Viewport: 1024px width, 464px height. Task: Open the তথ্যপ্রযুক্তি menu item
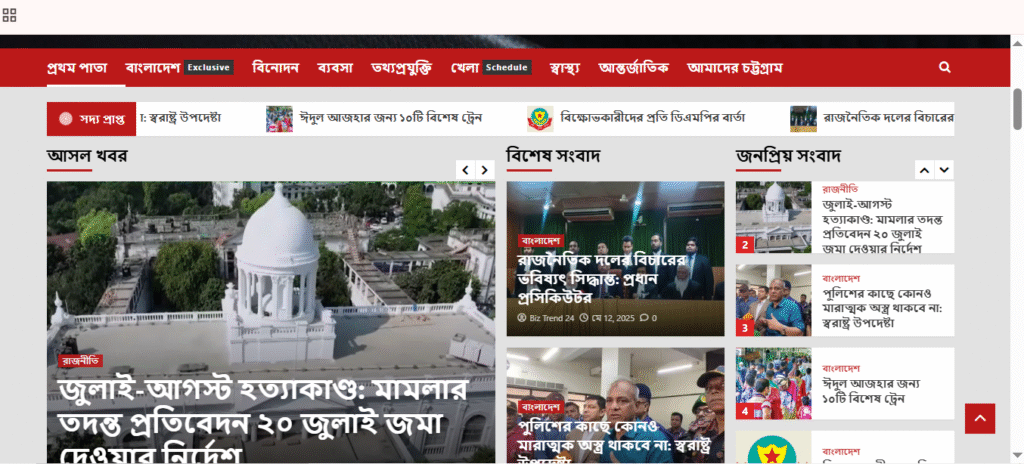401,67
